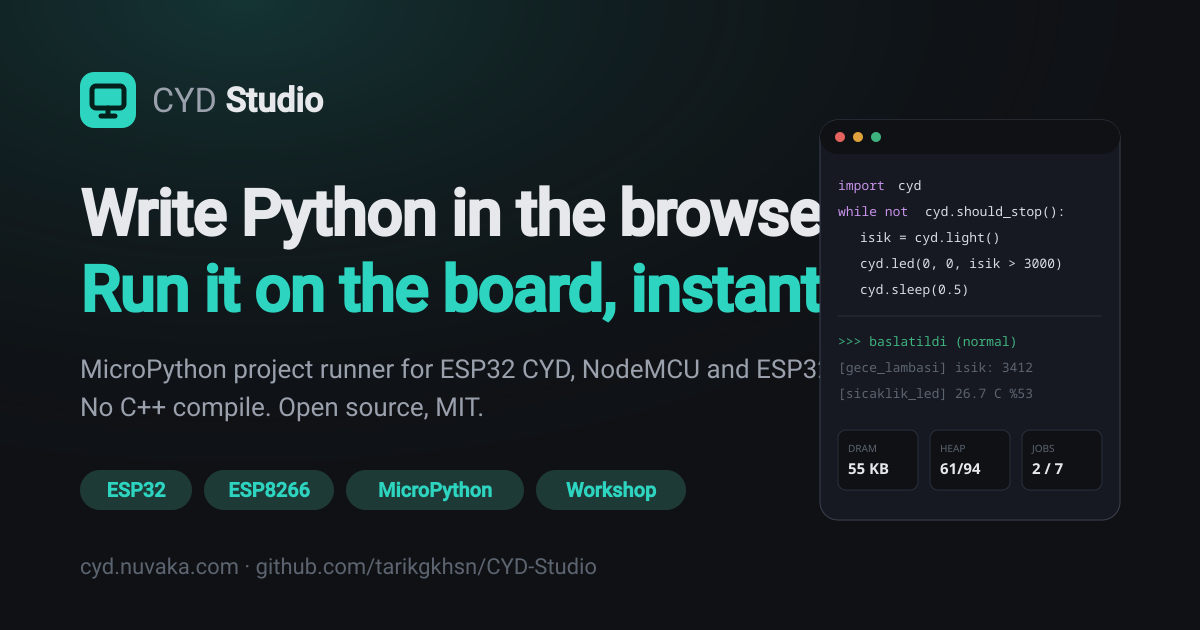The width and height of the screenshot is (1200, 630).
Task: Click the DRAM 55 KB stat card
Action: (x=878, y=460)
